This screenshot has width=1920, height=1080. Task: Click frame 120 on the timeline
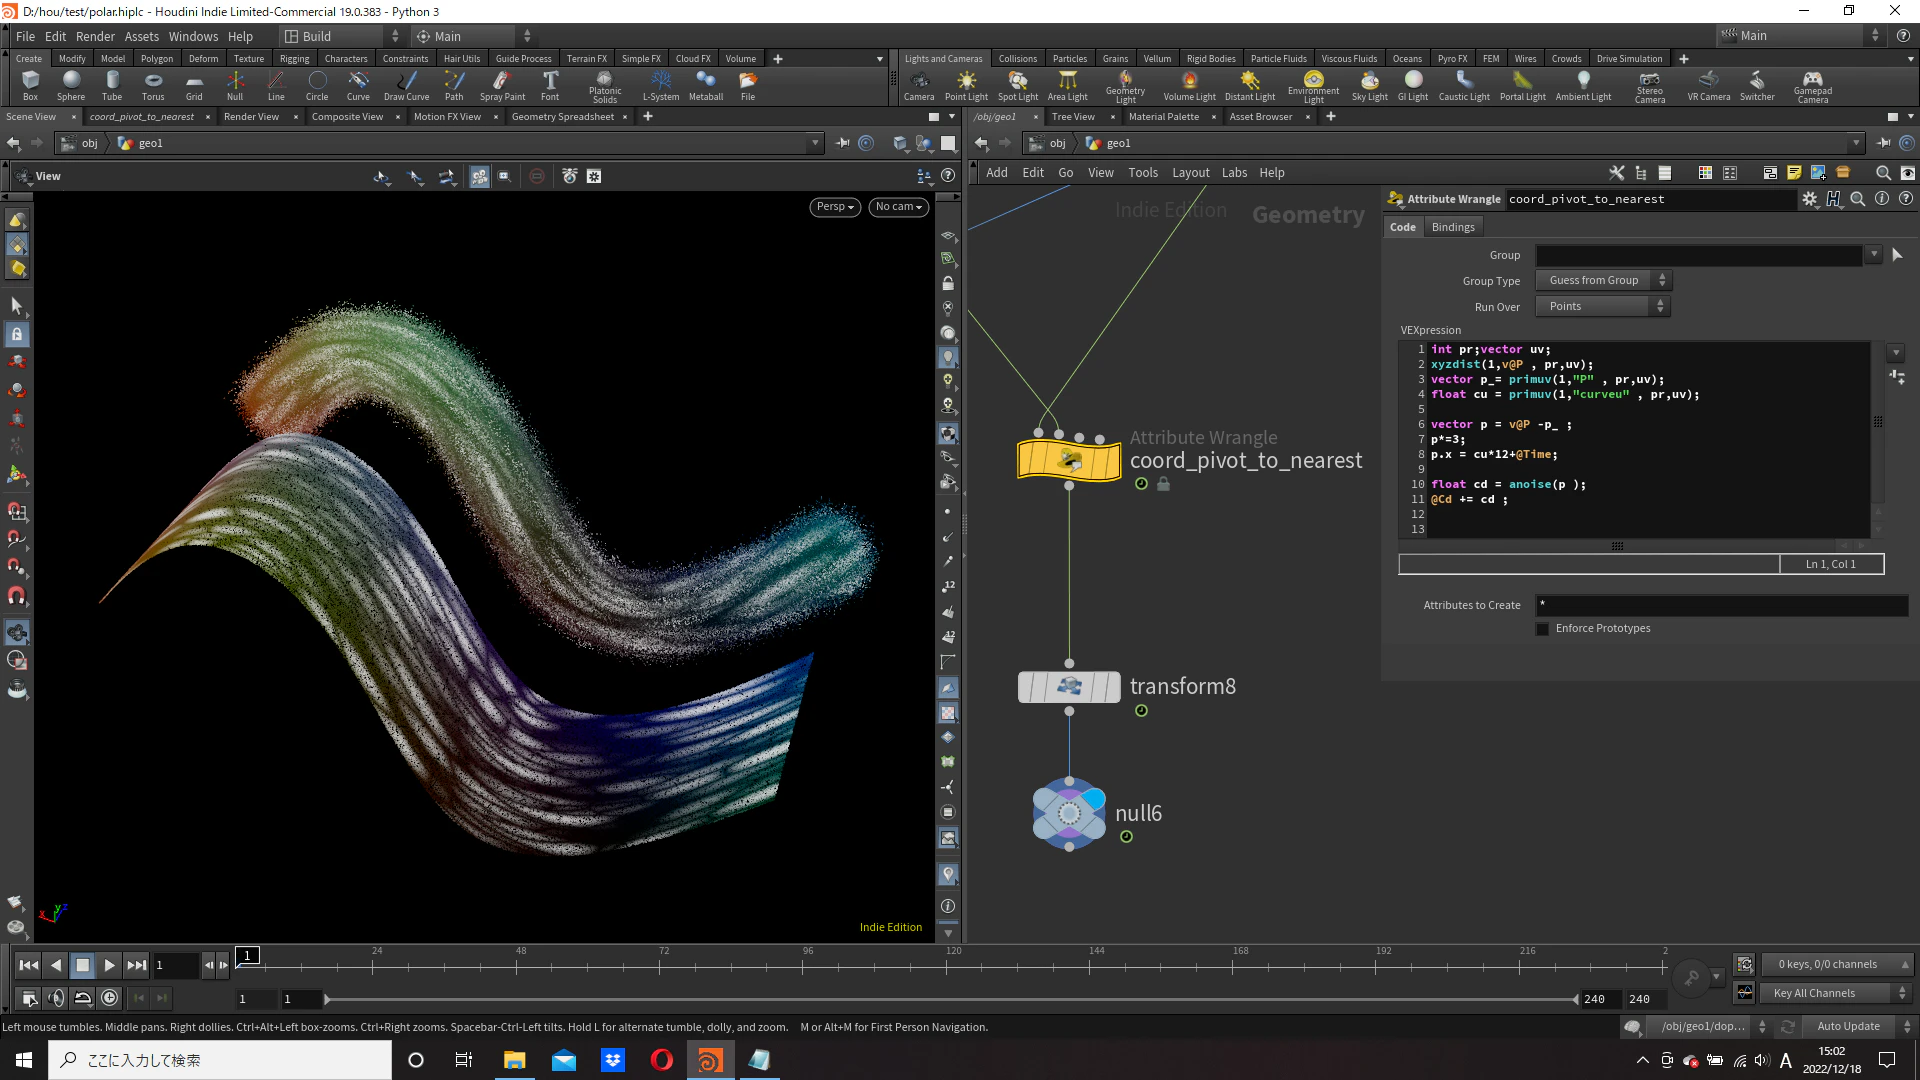click(953, 965)
